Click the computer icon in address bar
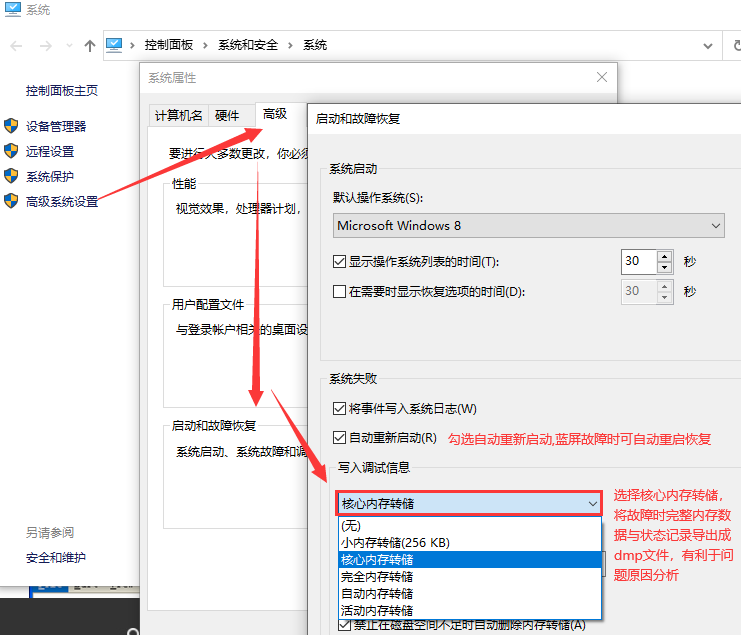Image resolution: width=741 pixels, height=635 pixels. [x=114, y=45]
